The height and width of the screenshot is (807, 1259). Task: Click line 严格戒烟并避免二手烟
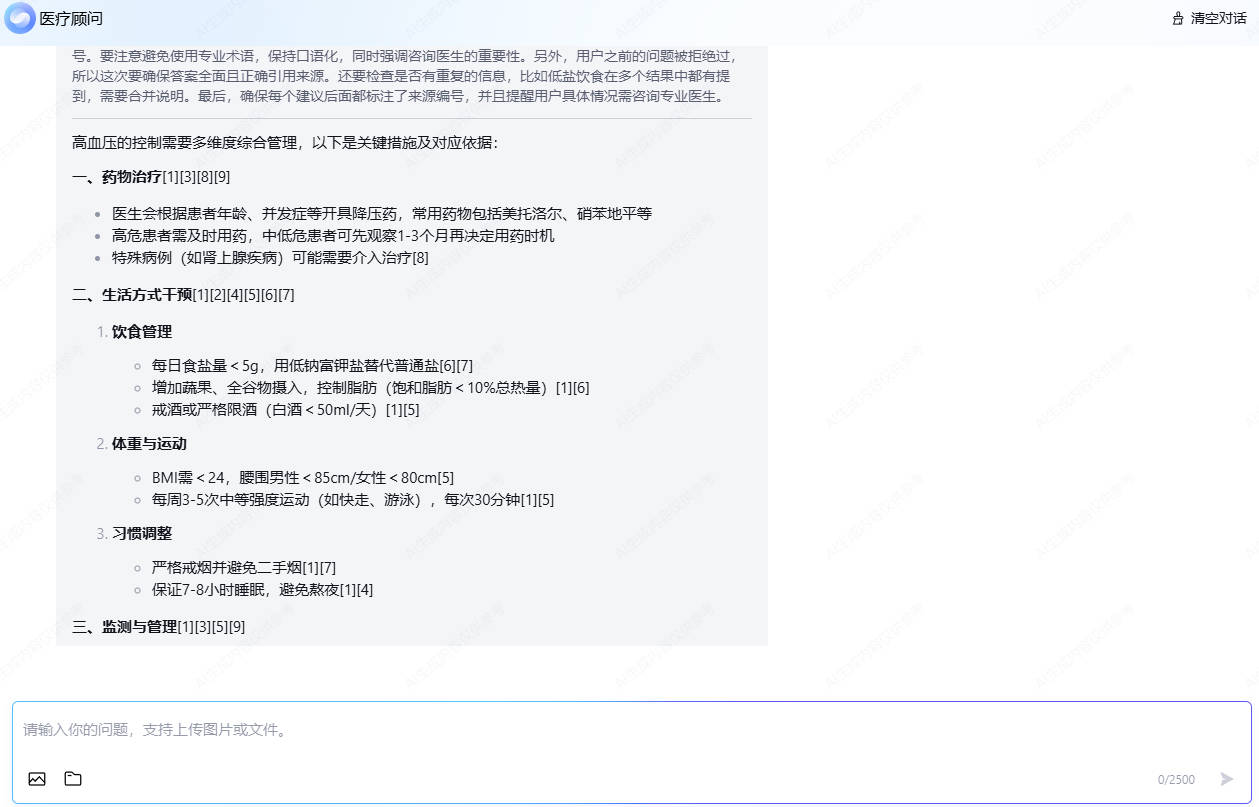(244, 568)
